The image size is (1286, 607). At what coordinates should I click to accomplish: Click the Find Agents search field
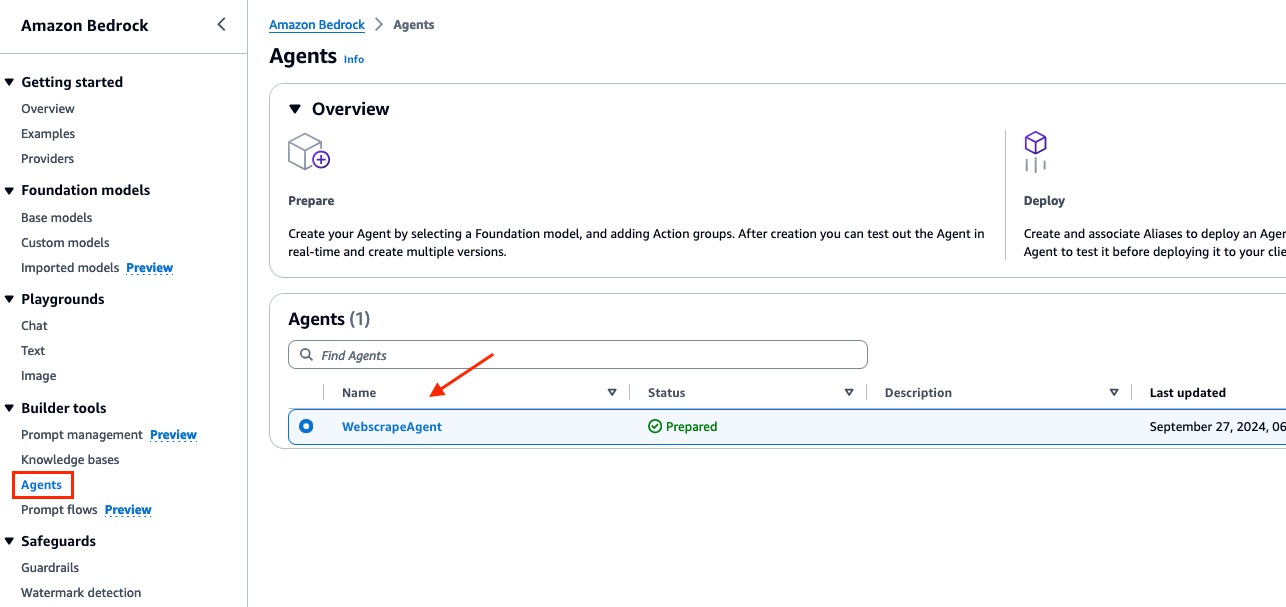click(x=578, y=355)
